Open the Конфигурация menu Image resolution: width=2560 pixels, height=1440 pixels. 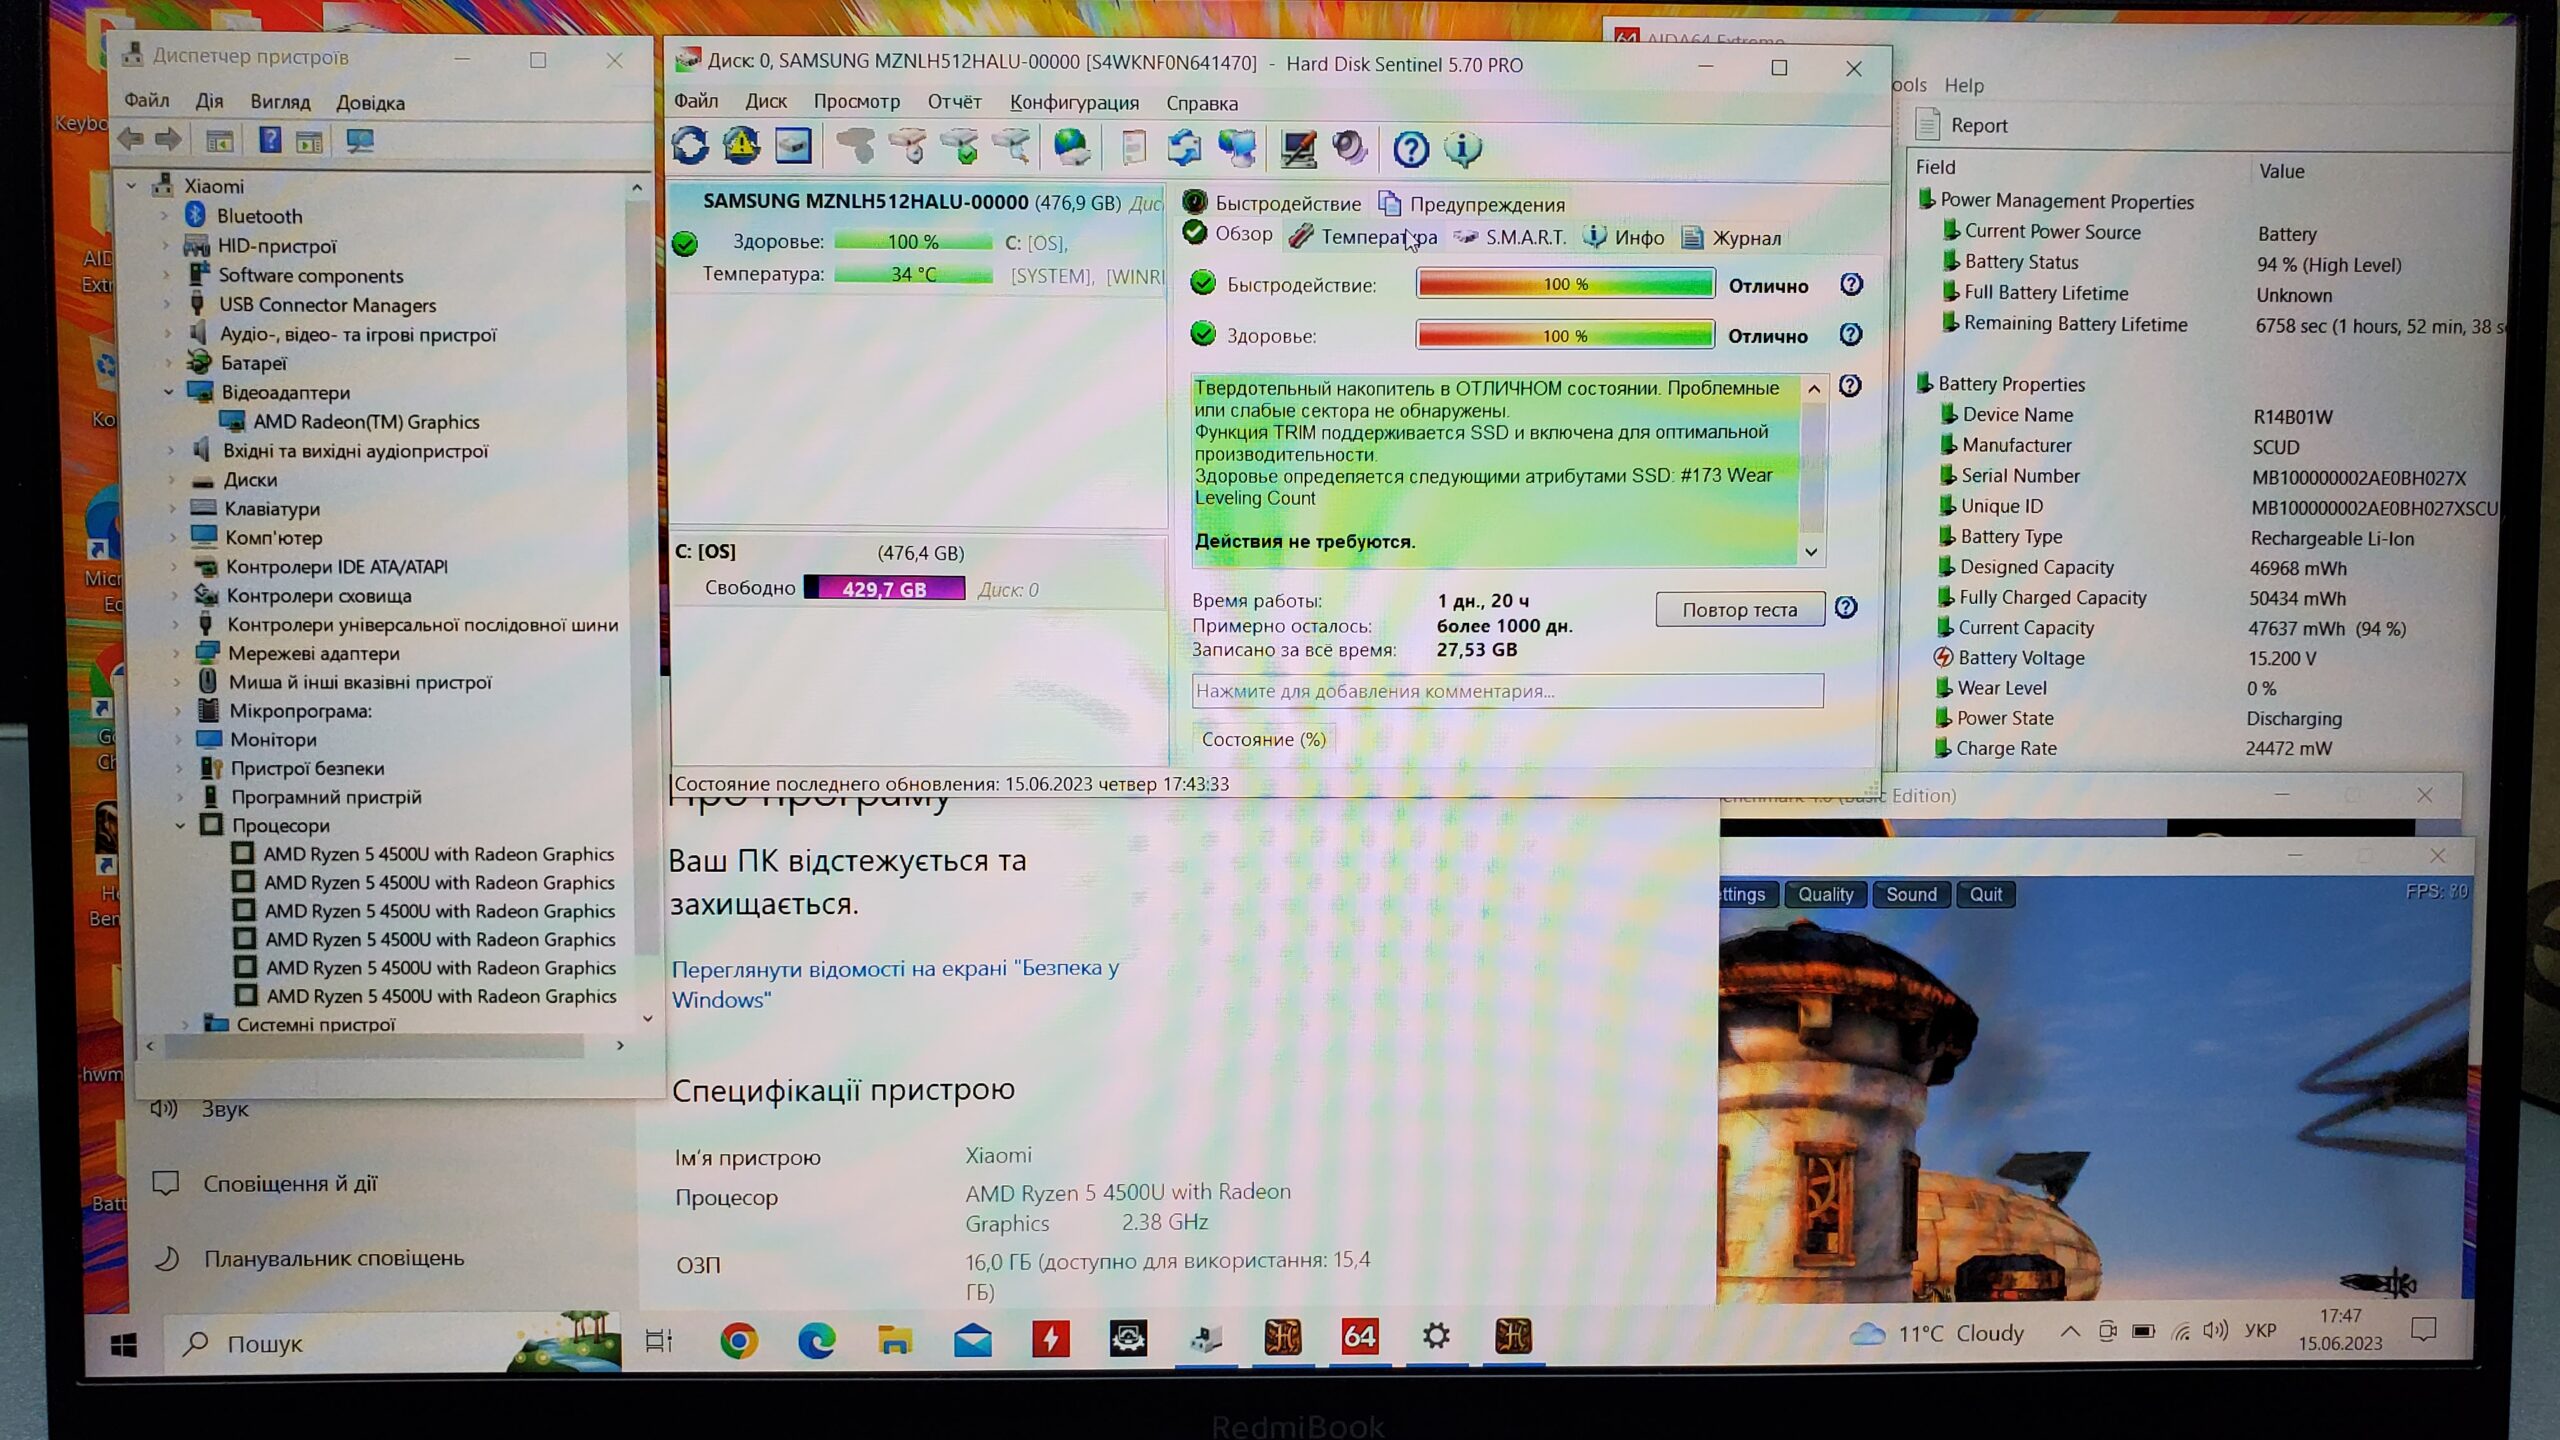coord(1073,103)
